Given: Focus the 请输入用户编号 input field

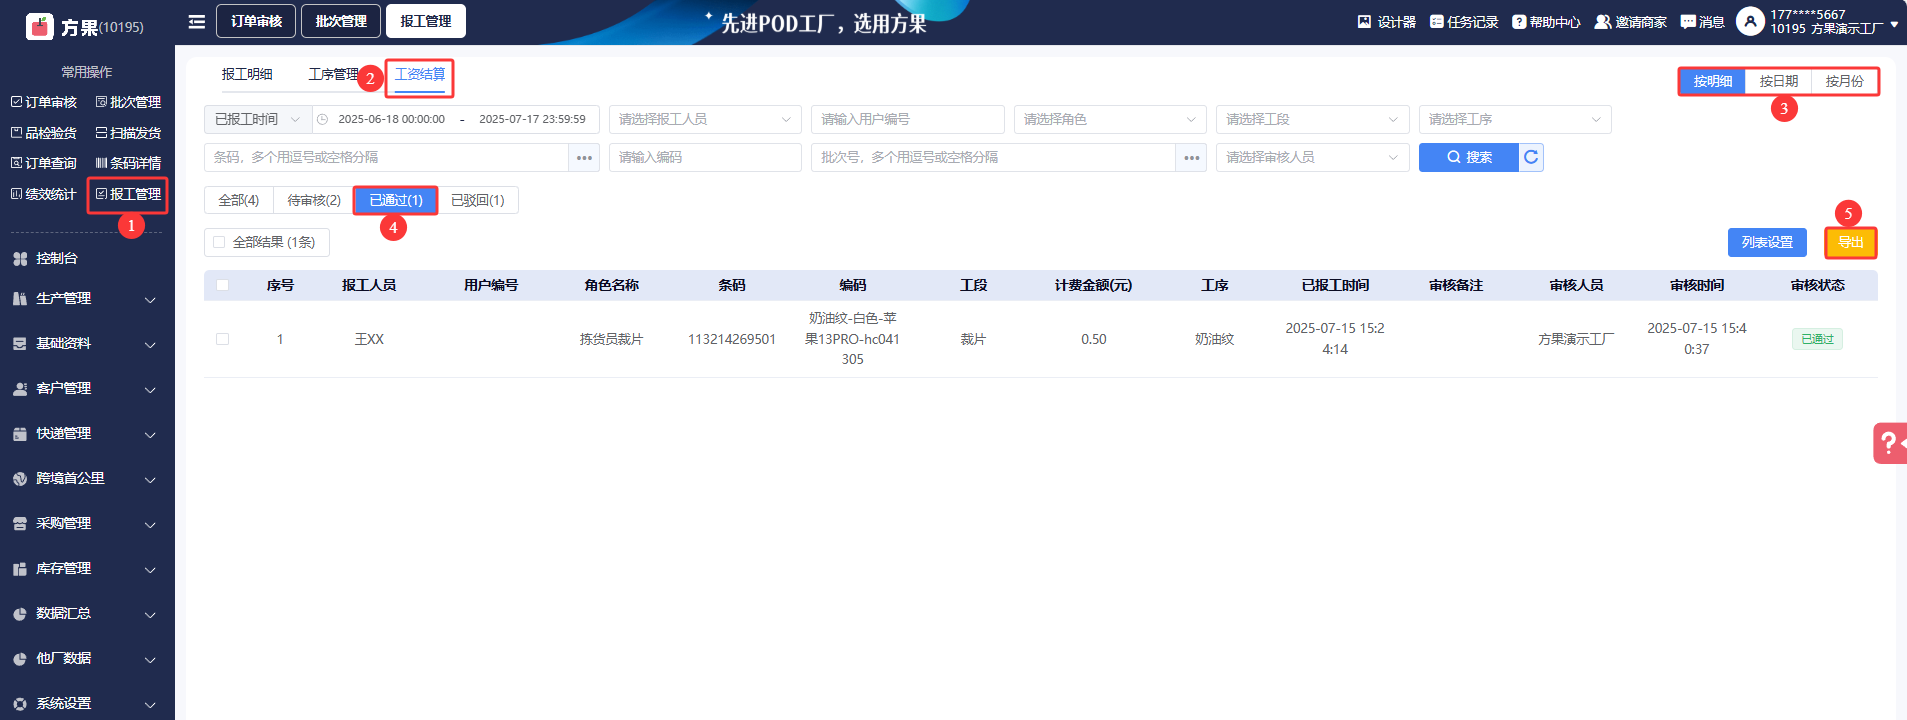Looking at the screenshot, I should point(908,119).
